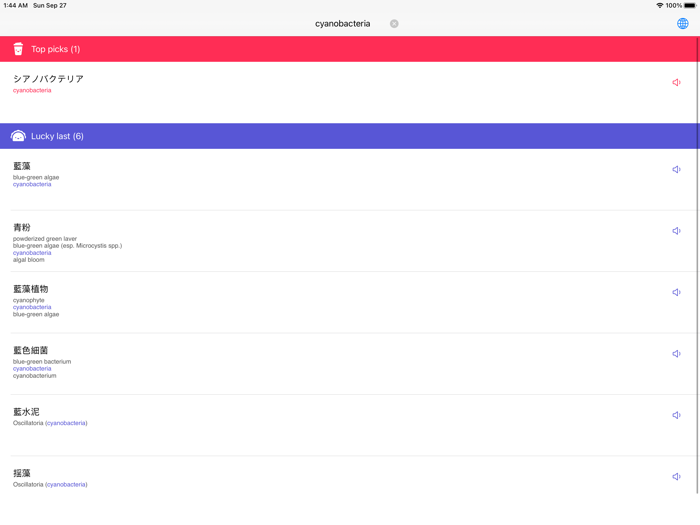Tap the Lucky last header icon
700x525 pixels.
[18, 136]
